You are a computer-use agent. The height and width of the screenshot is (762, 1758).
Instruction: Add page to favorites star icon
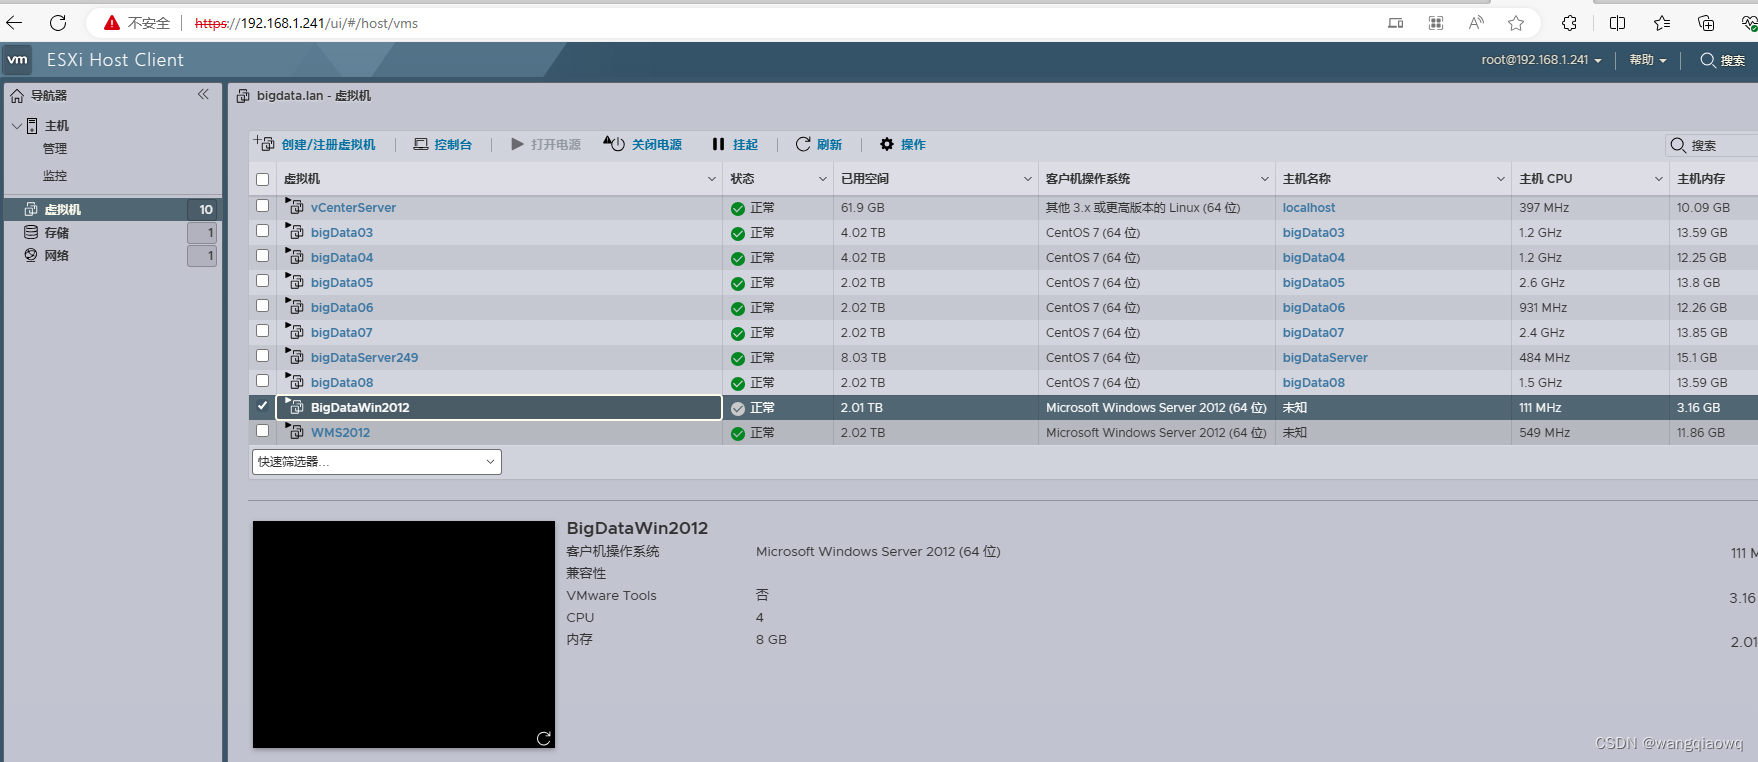[1516, 23]
